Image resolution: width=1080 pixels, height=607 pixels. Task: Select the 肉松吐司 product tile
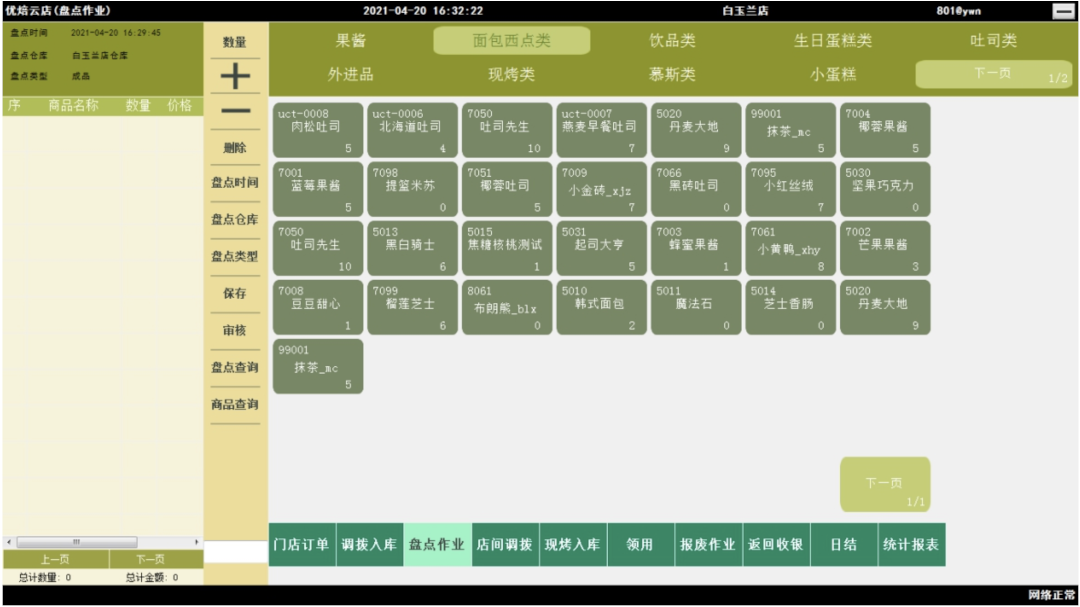319,130
